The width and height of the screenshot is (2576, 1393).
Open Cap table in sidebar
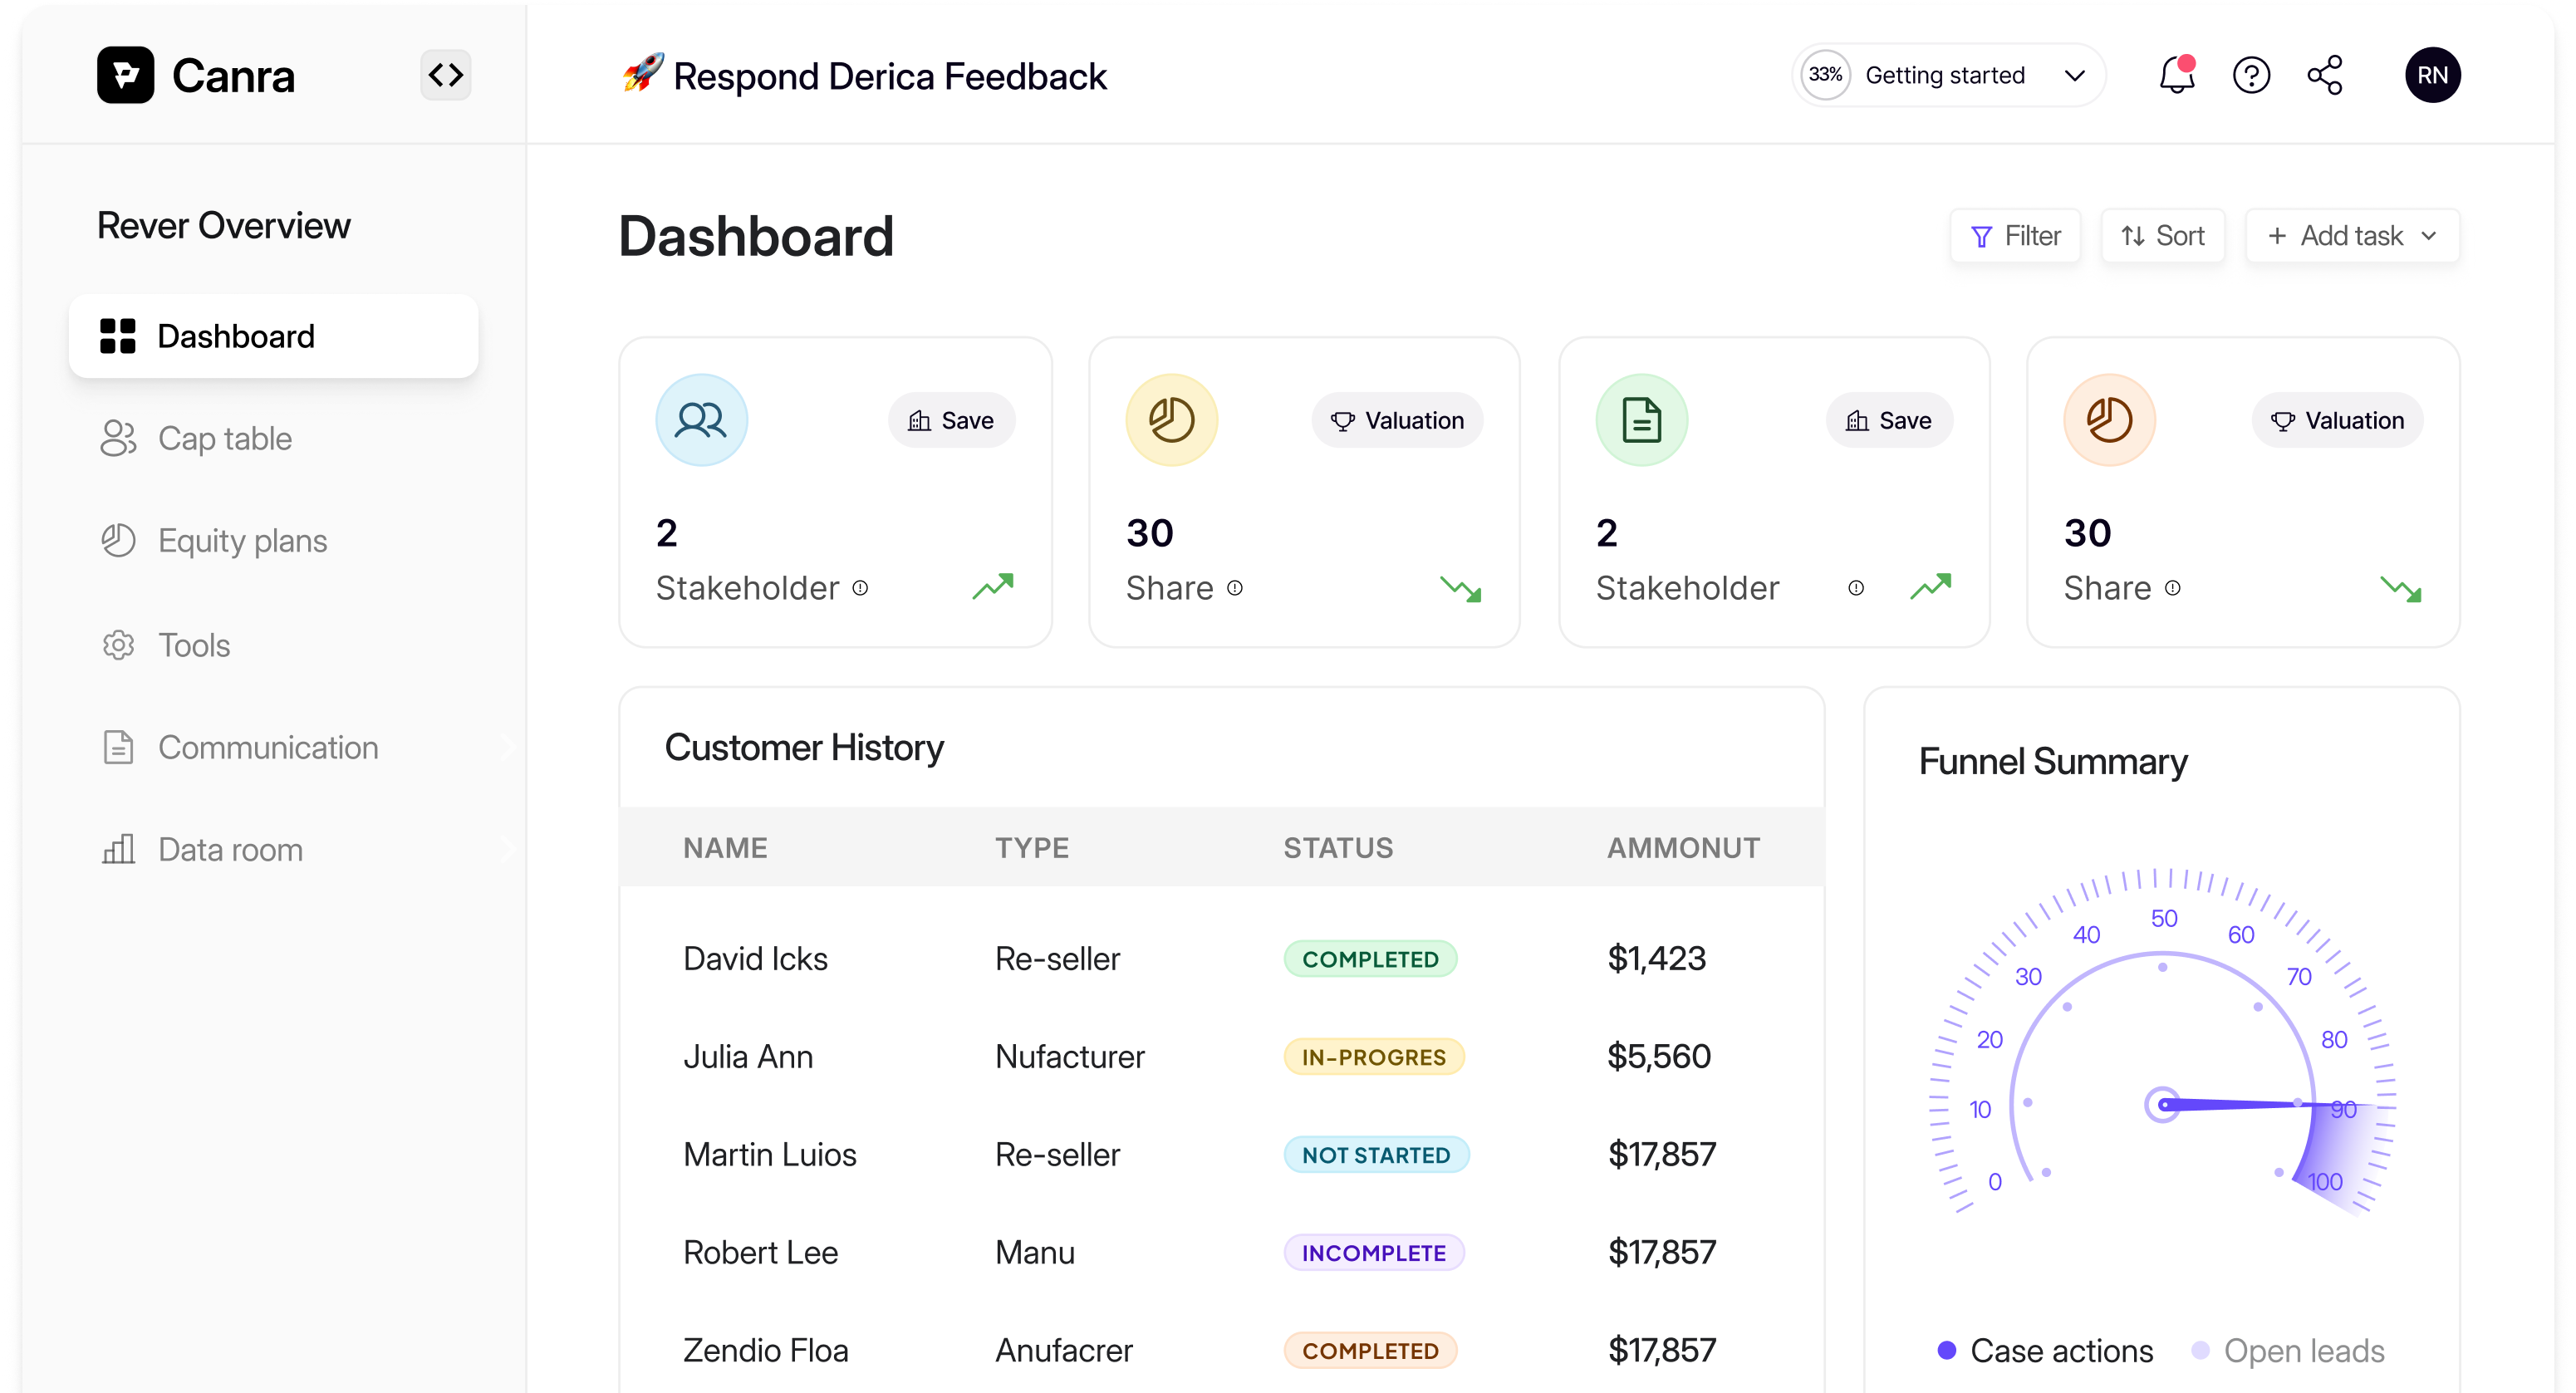coord(225,439)
